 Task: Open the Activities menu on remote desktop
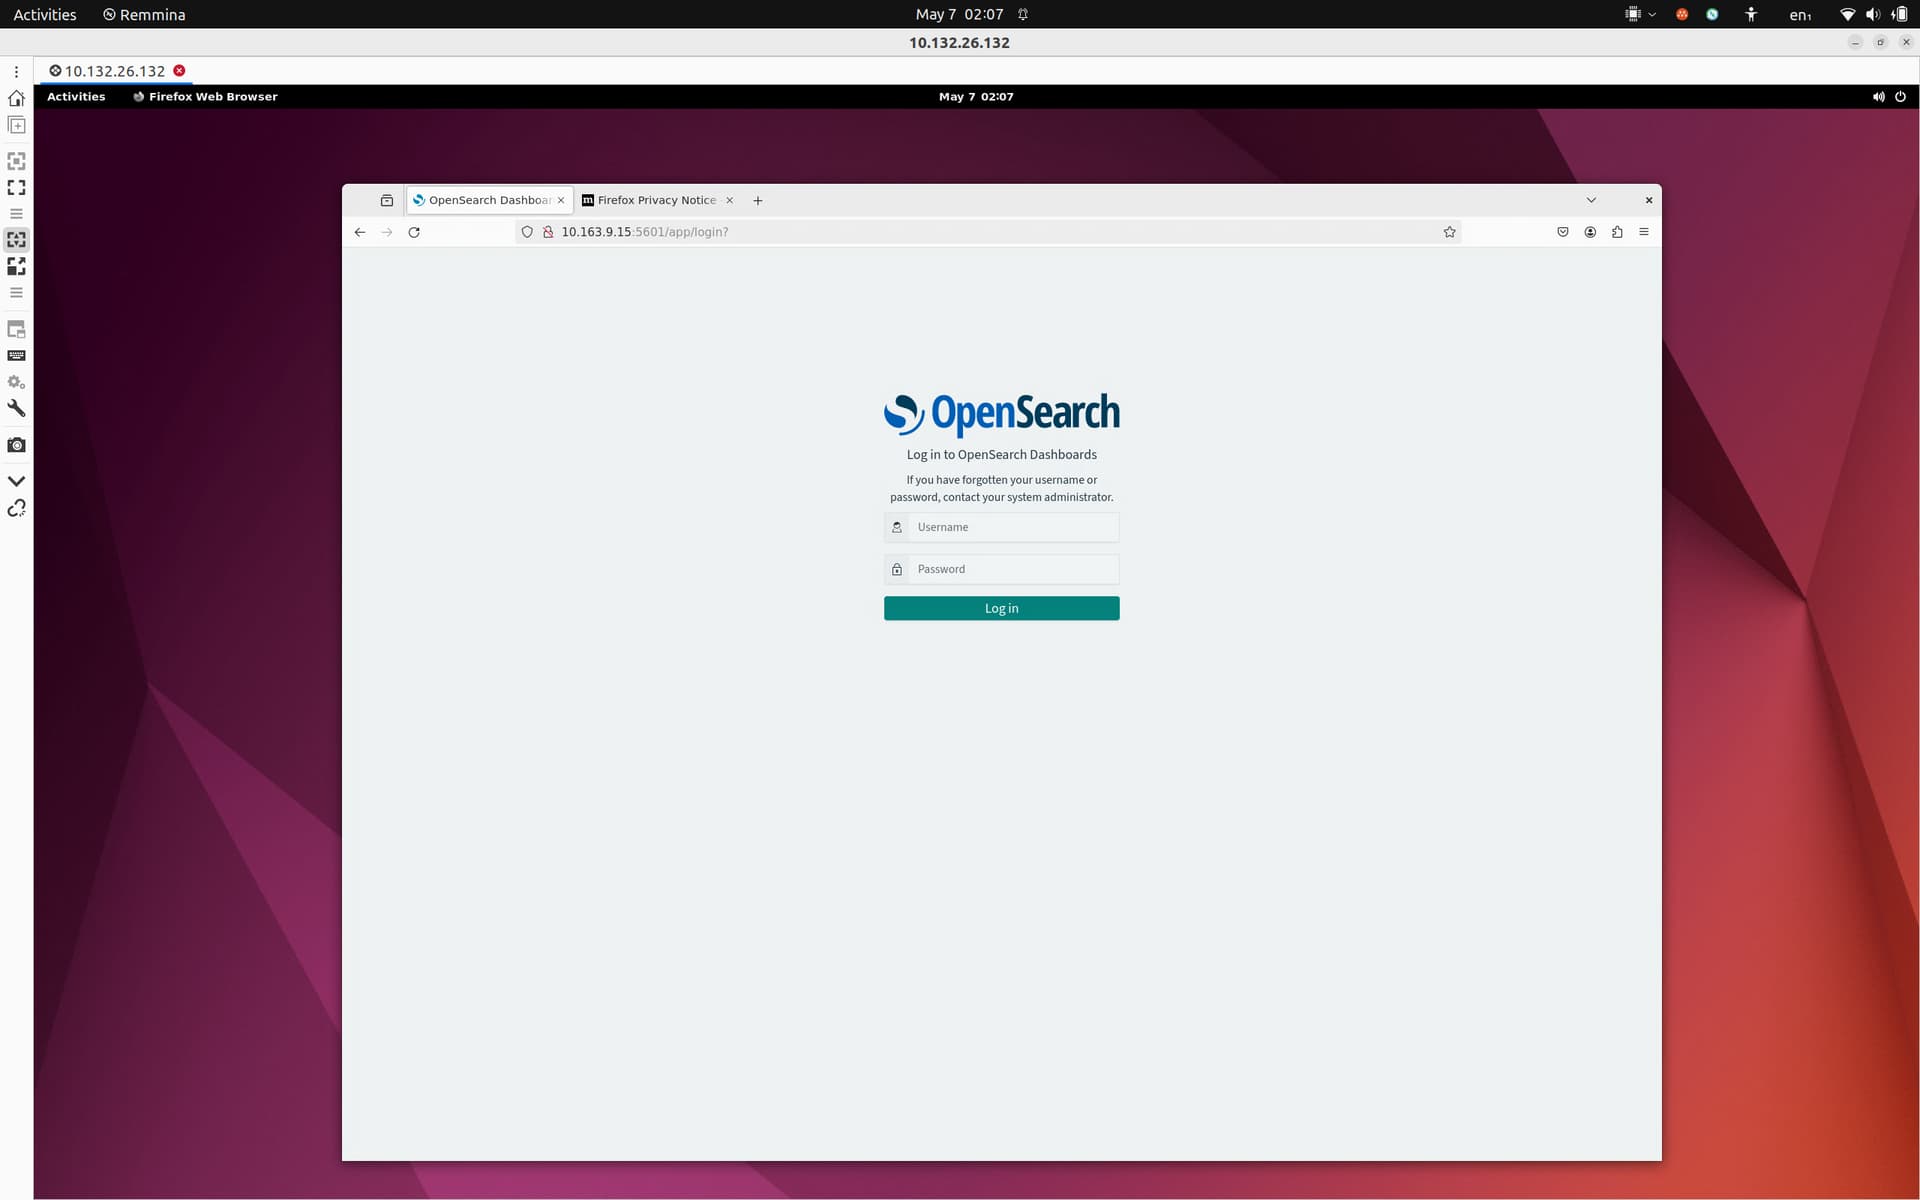(x=75, y=96)
